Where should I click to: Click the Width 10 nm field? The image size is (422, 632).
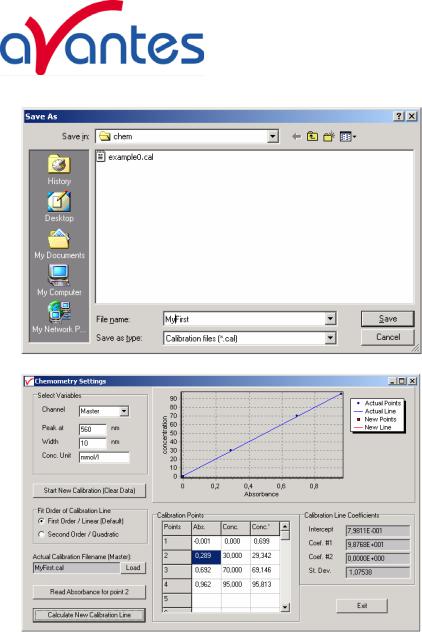[93, 443]
